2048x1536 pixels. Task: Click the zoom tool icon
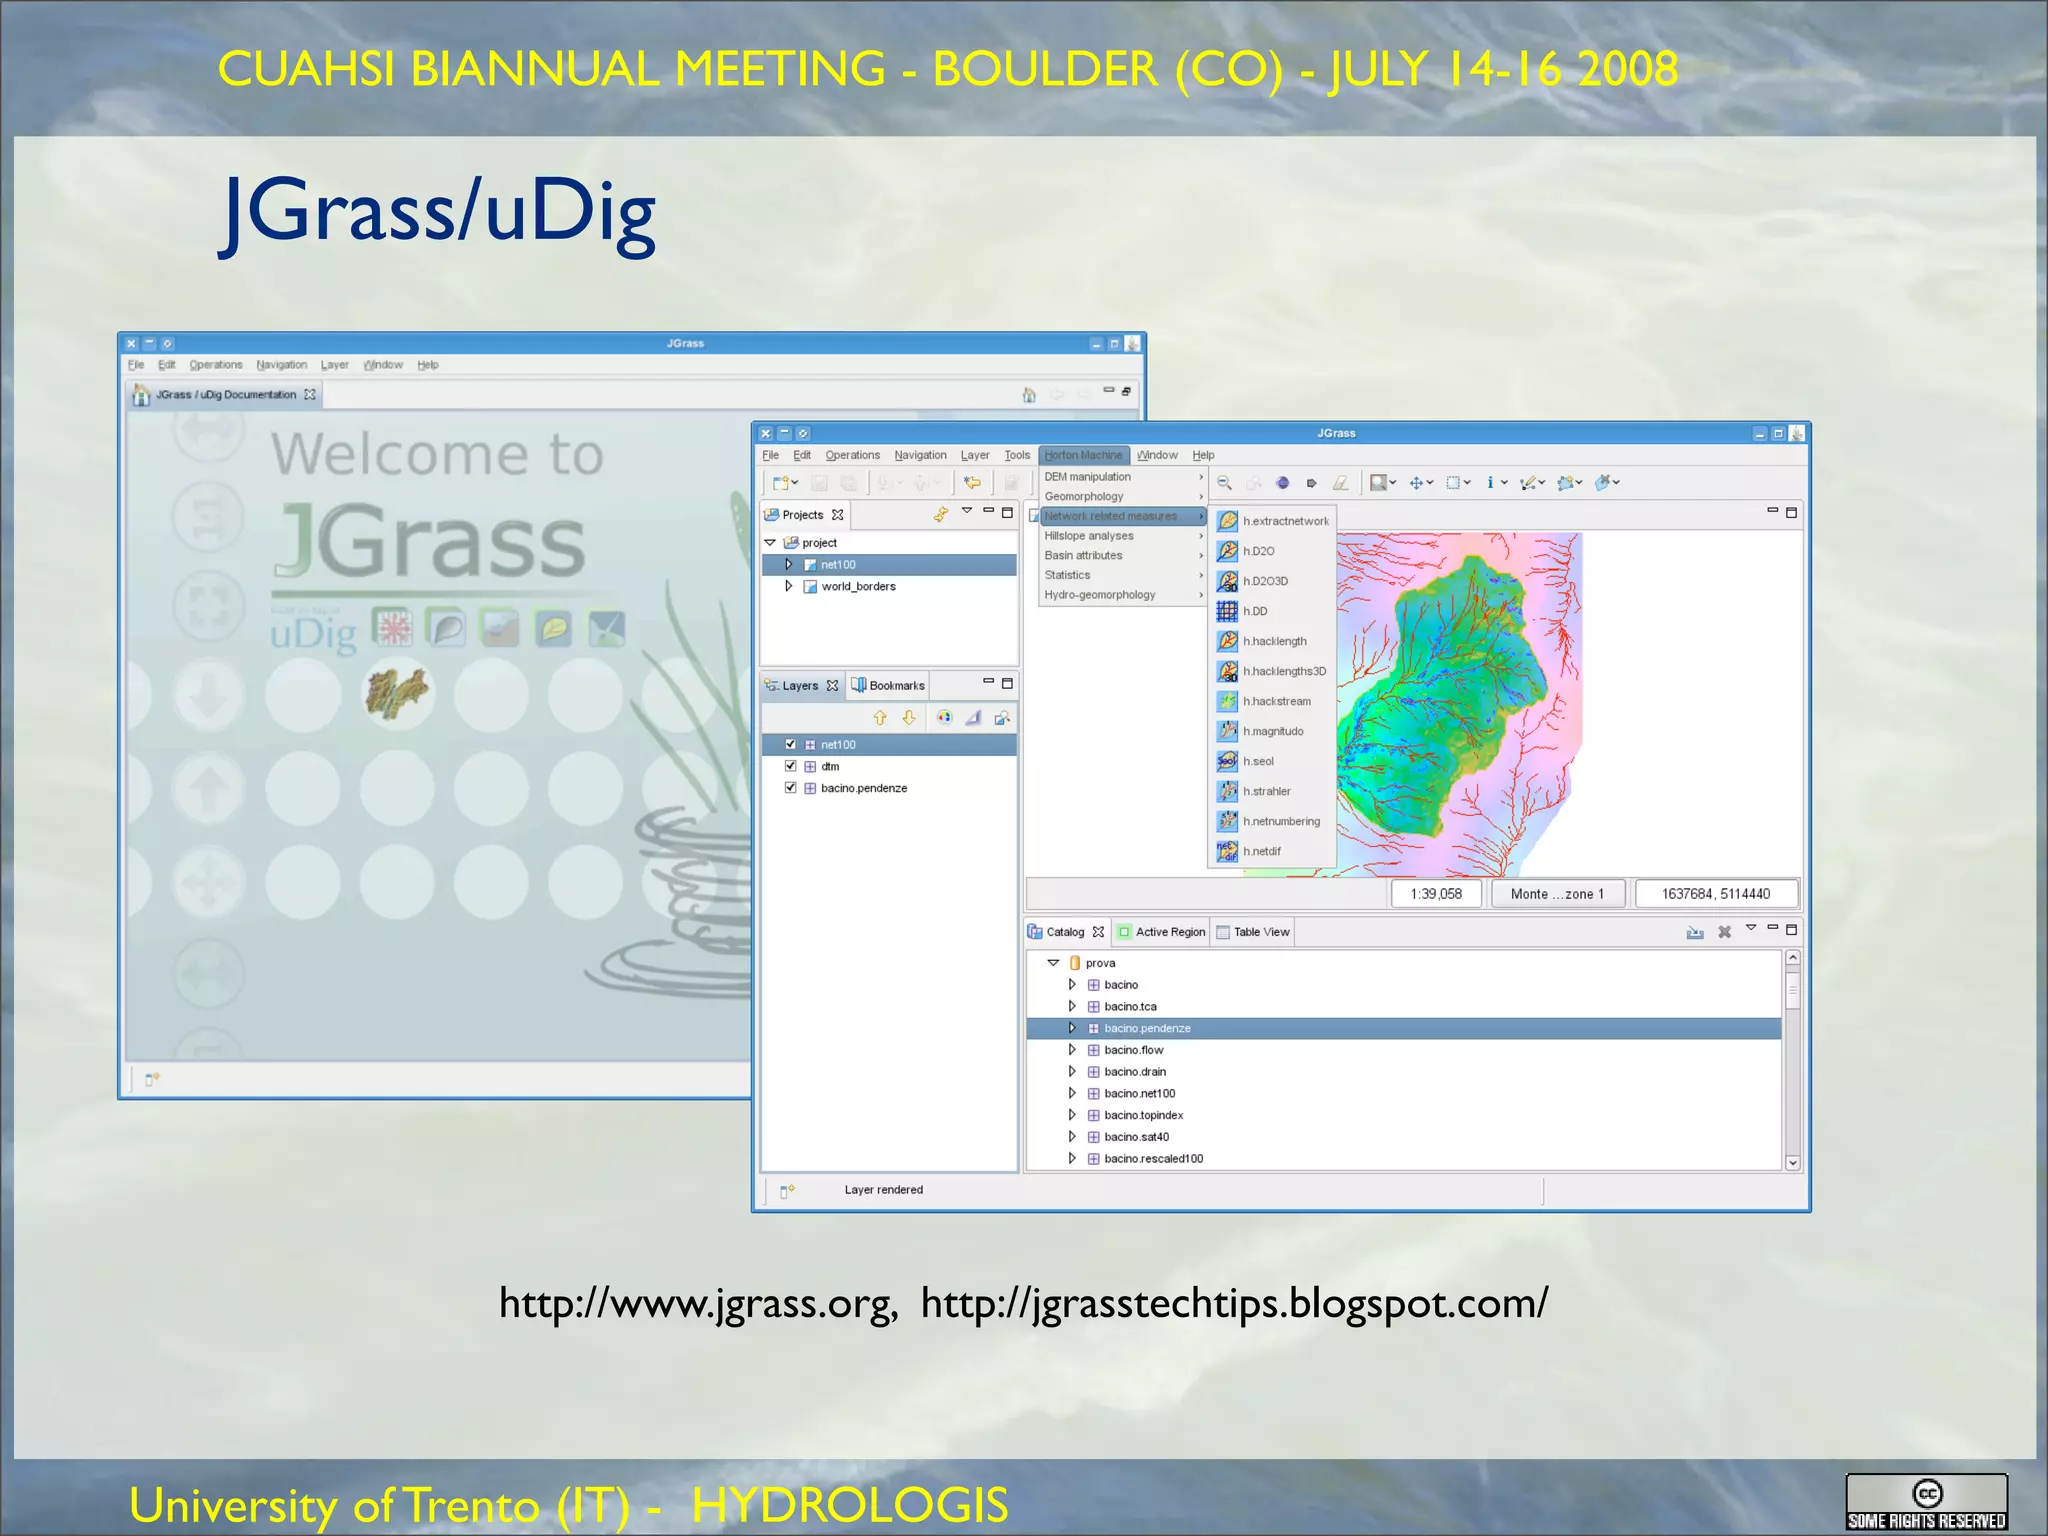(1378, 483)
